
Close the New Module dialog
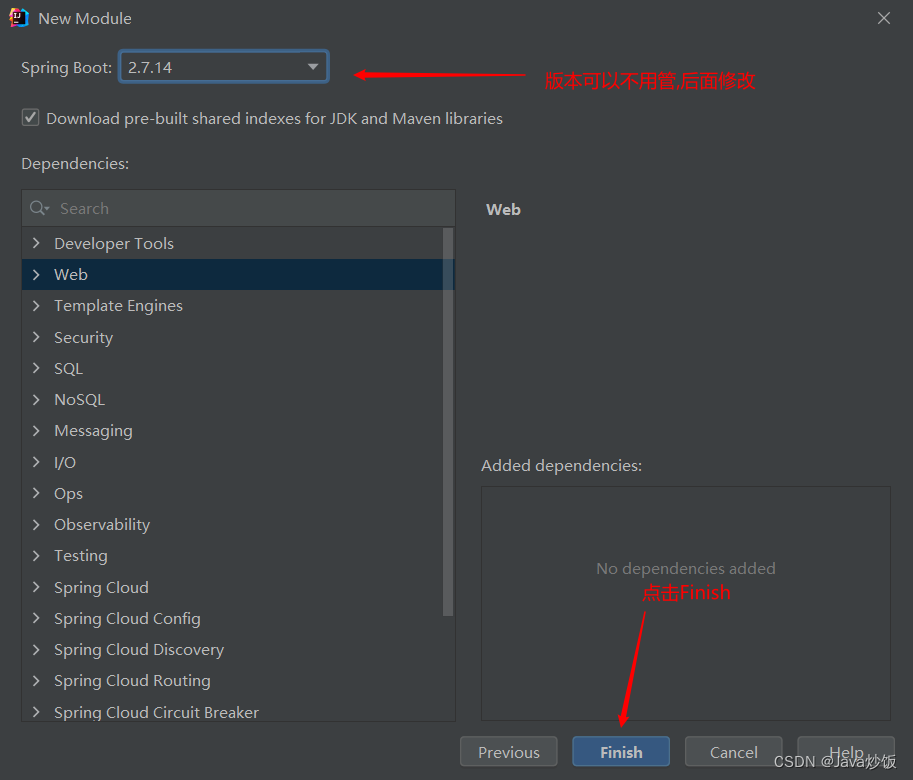pyautogui.click(x=883, y=18)
